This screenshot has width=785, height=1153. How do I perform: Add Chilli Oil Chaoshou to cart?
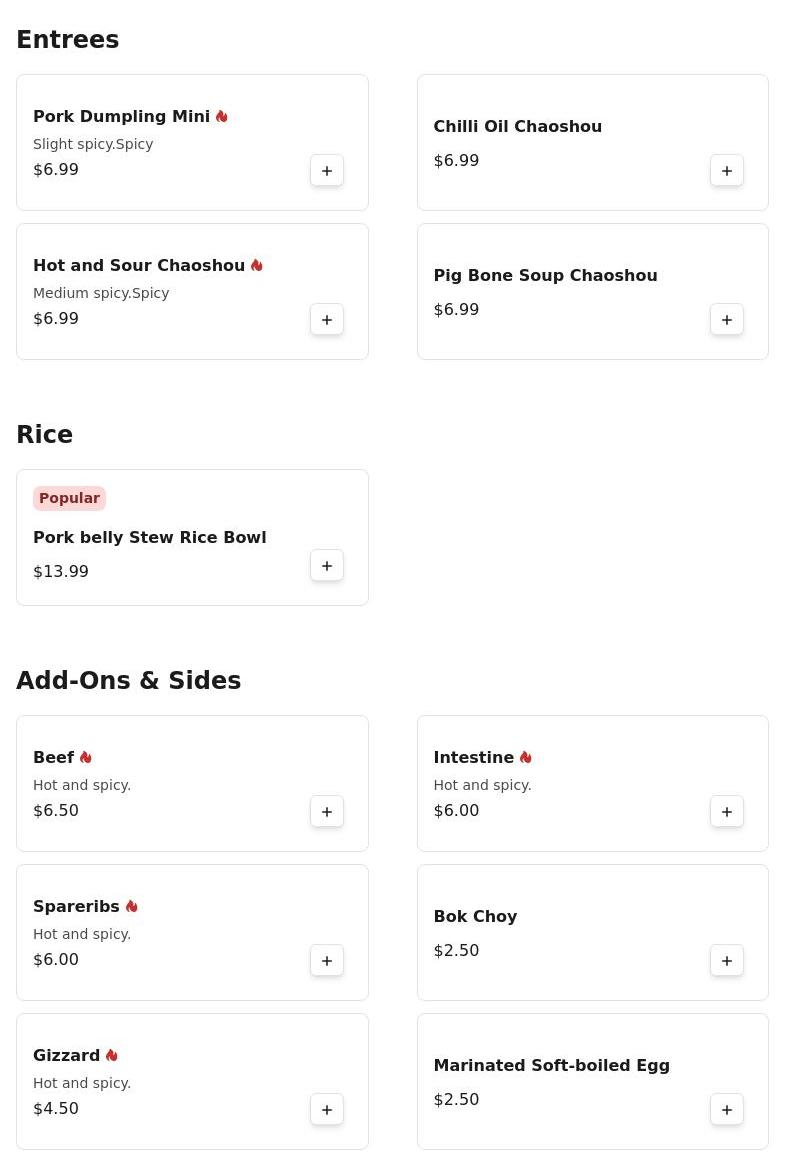[x=727, y=171]
